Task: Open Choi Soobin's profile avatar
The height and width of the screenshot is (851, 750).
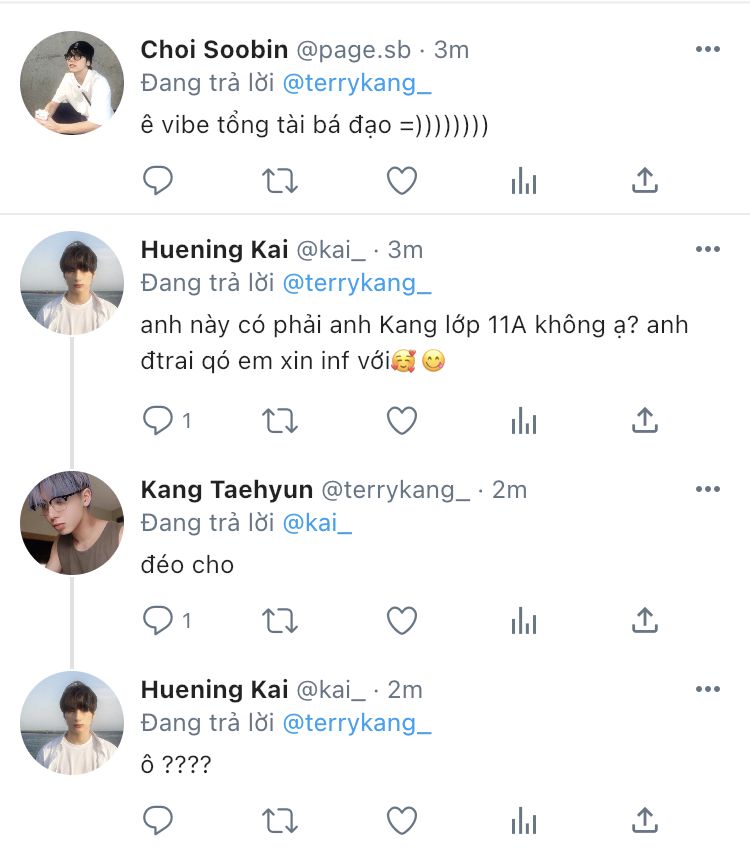Action: coord(72,83)
